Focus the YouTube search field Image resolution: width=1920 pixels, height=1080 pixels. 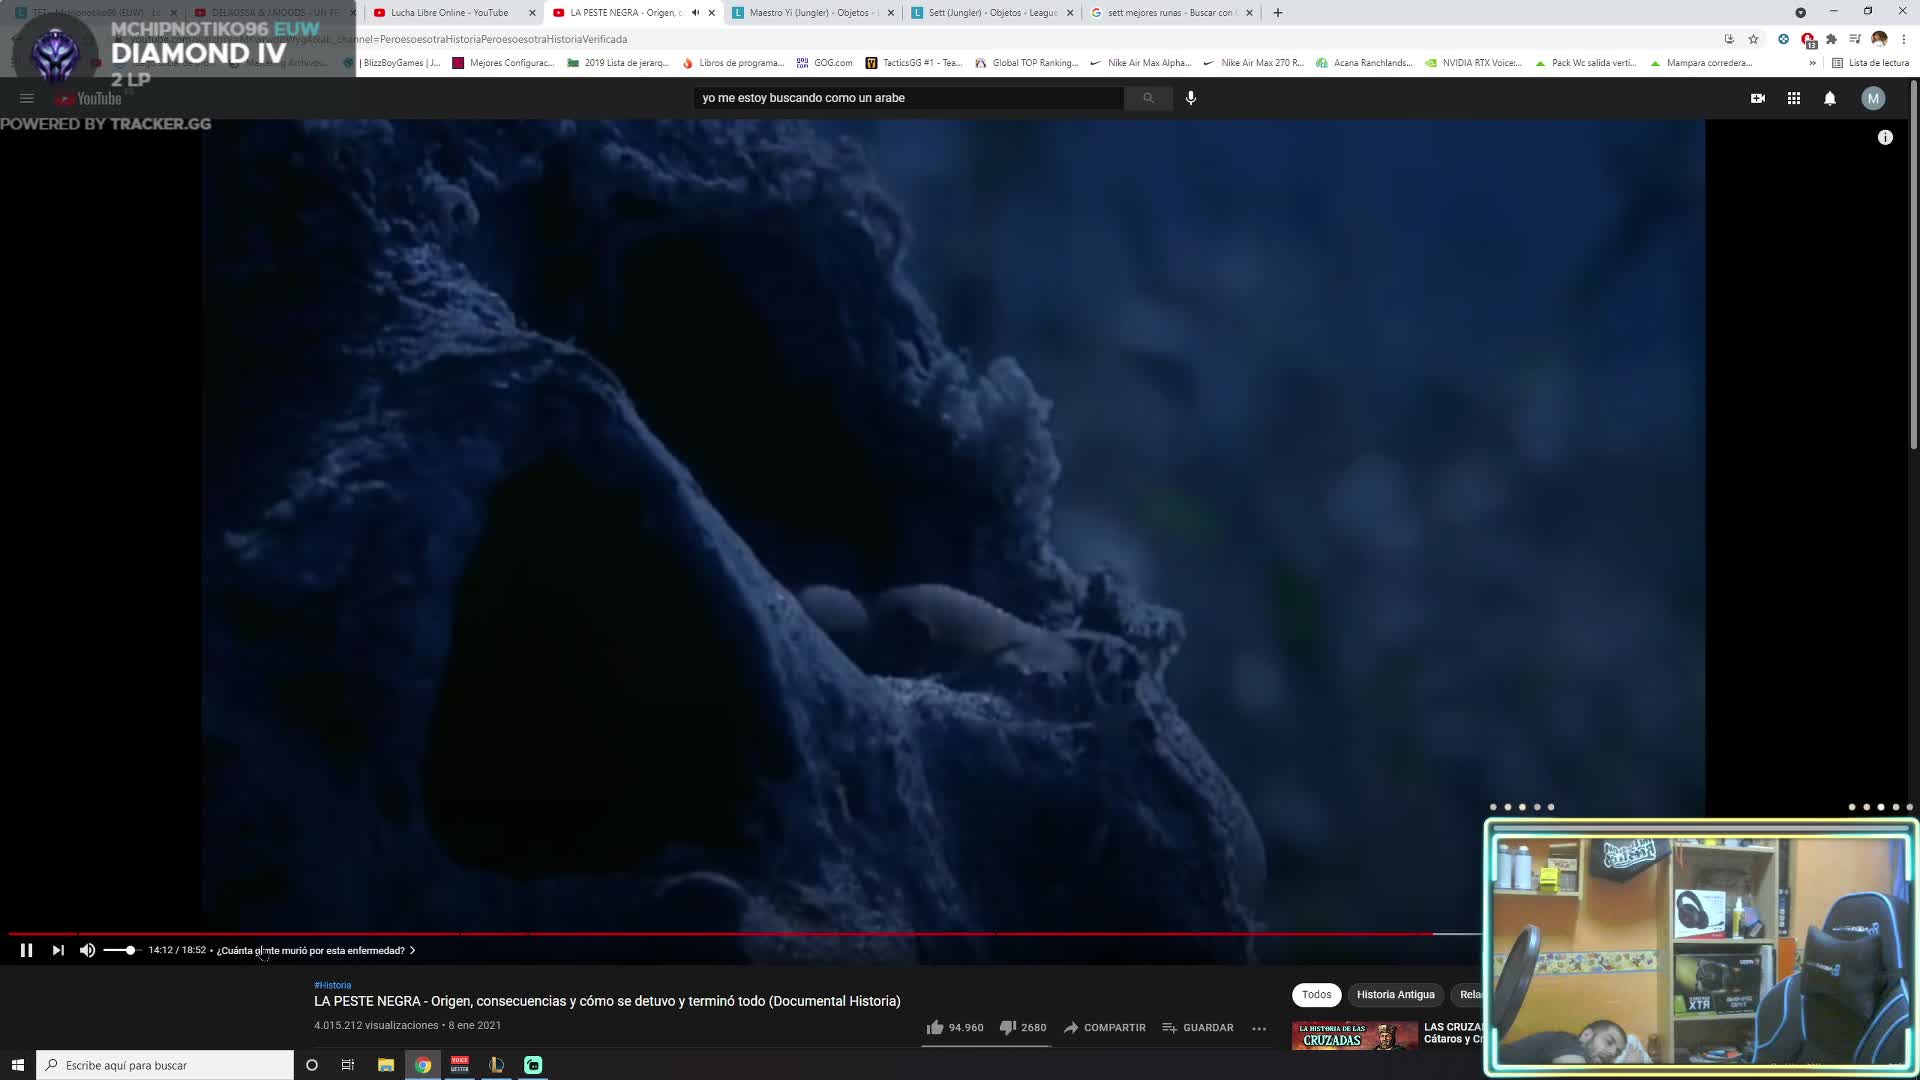pos(908,98)
